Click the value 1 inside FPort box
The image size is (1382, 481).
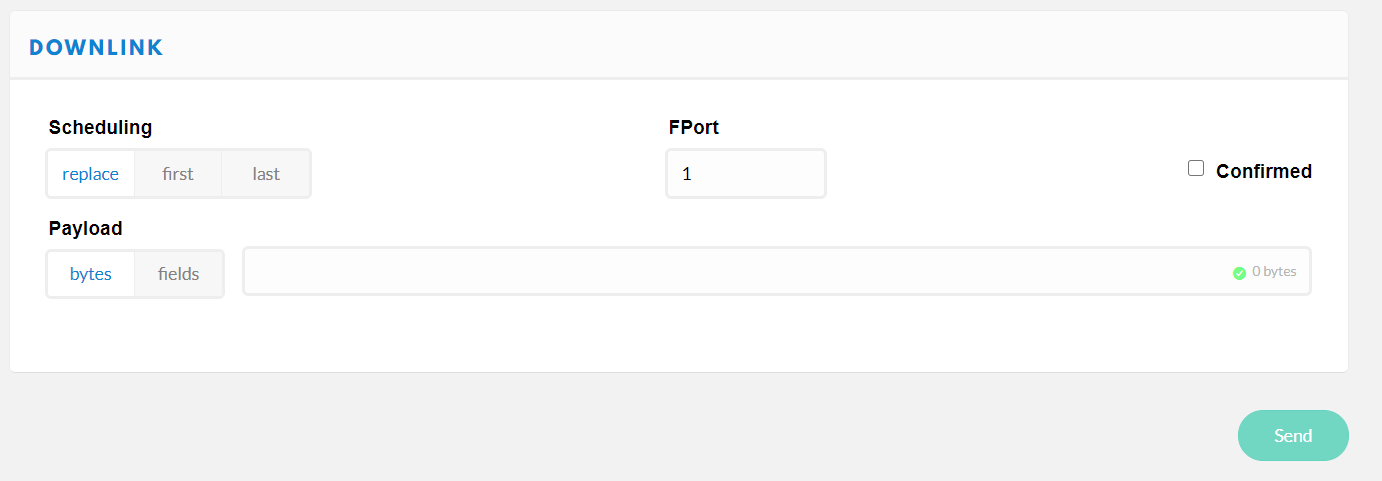tap(687, 174)
